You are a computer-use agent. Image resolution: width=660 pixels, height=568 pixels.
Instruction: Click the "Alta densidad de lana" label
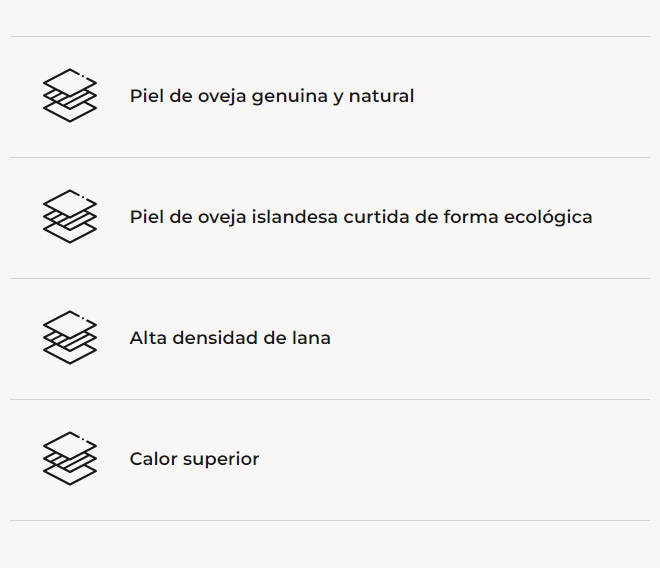coord(230,338)
